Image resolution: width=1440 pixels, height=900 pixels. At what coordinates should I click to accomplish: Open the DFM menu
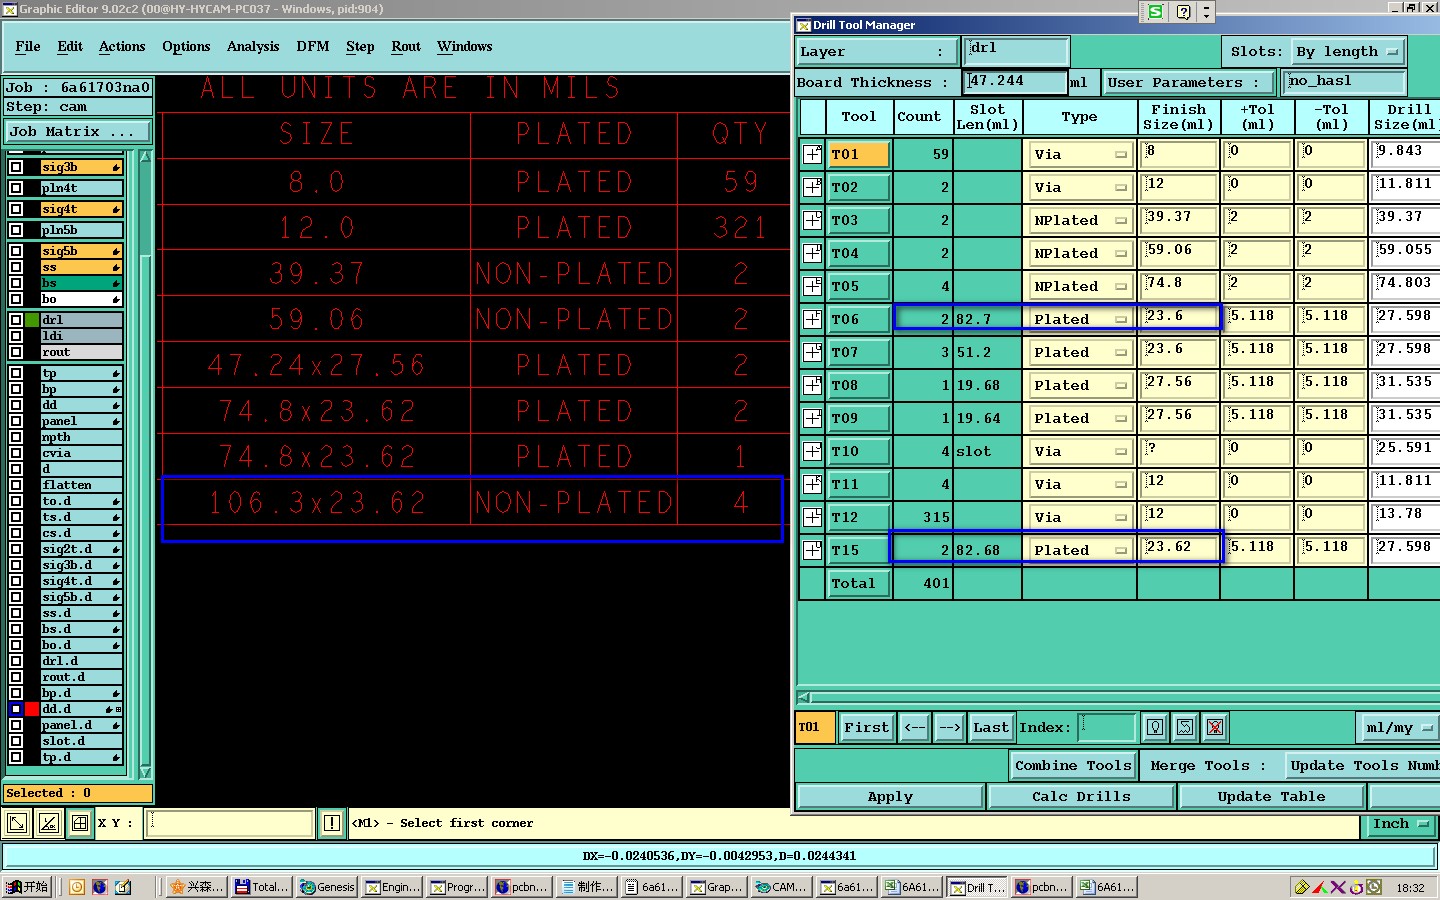pos(313,46)
